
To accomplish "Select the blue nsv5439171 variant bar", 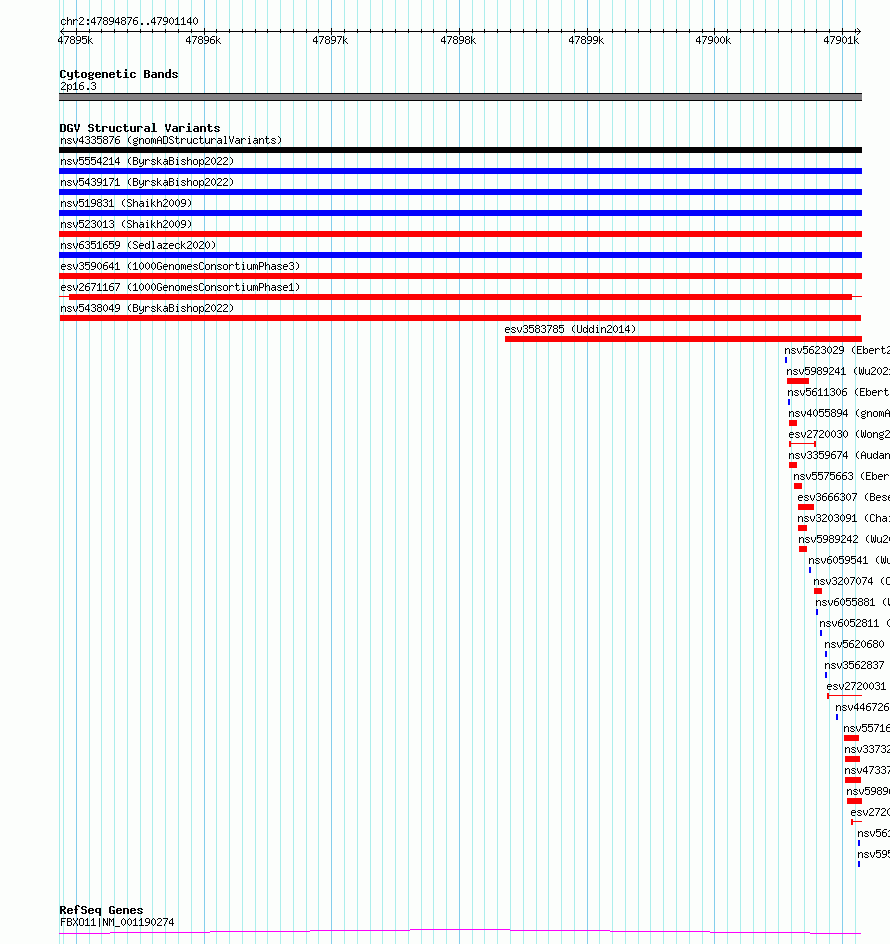I will (x=460, y=192).
